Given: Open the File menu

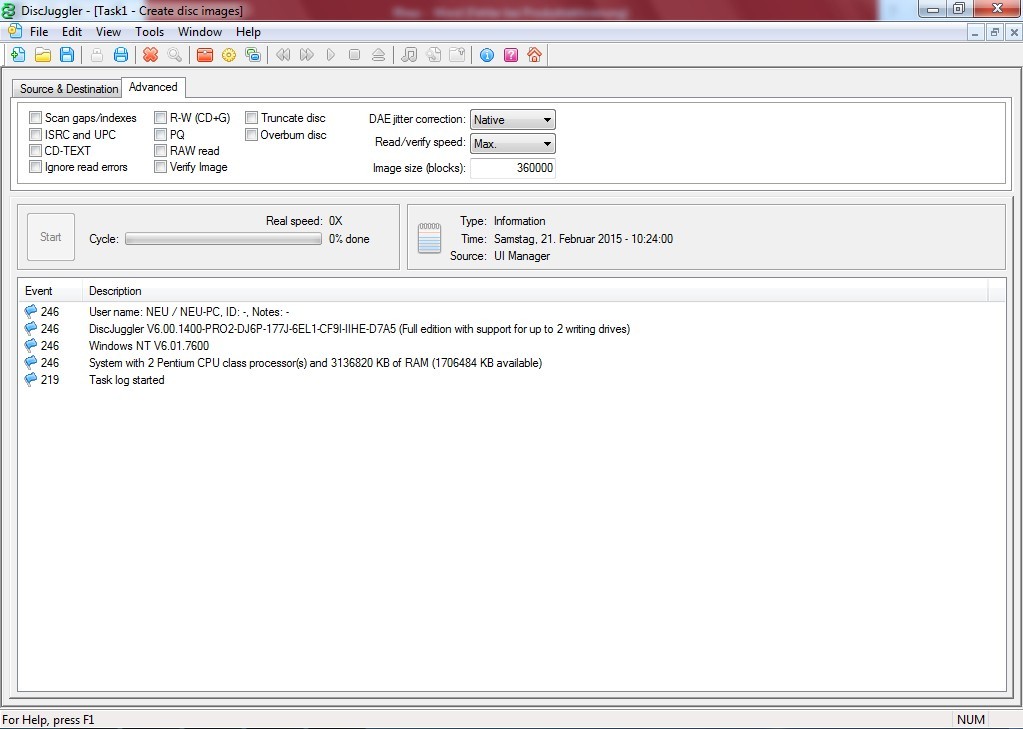Looking at the screenshot, I should [x=38, y=31].
